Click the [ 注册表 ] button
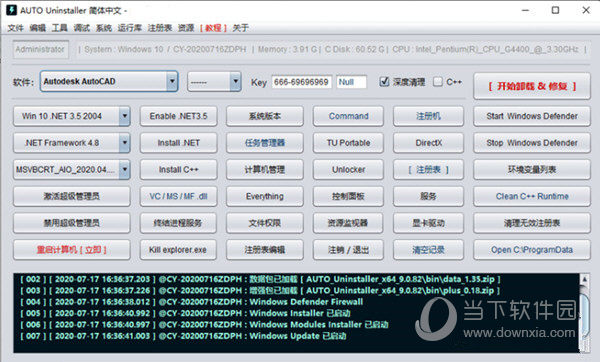Viewport: 600px width, 362px height. pyautogui.click(x=429, y=170)
